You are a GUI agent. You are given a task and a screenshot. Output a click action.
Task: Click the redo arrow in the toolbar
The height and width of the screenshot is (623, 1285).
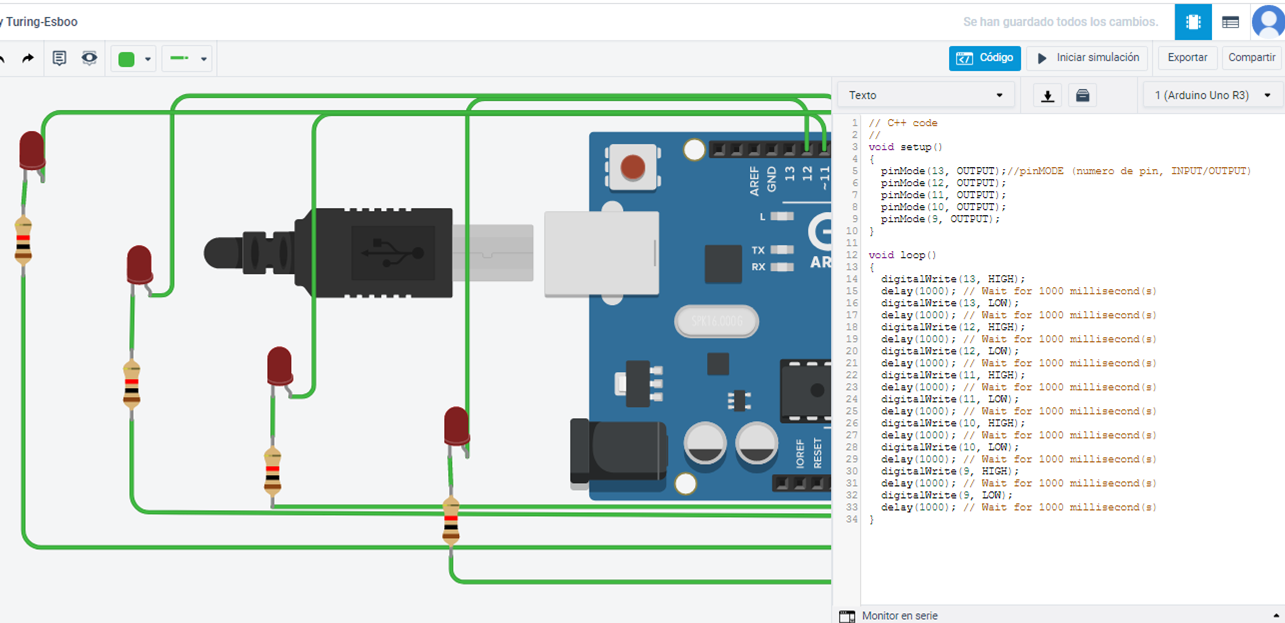coord(28,58)
